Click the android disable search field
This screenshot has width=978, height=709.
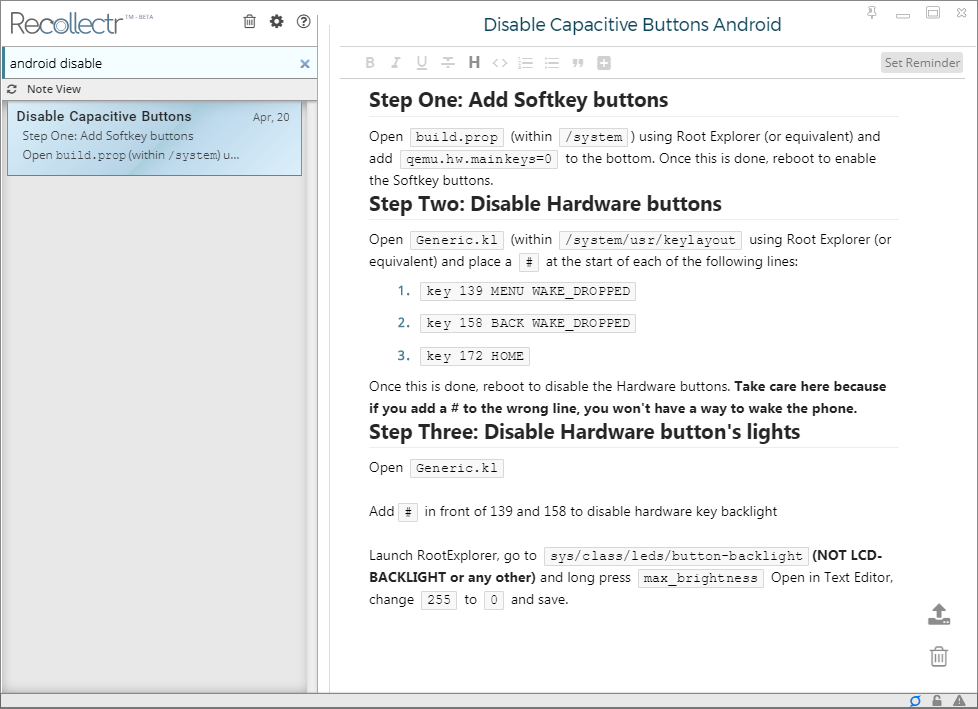150,63
